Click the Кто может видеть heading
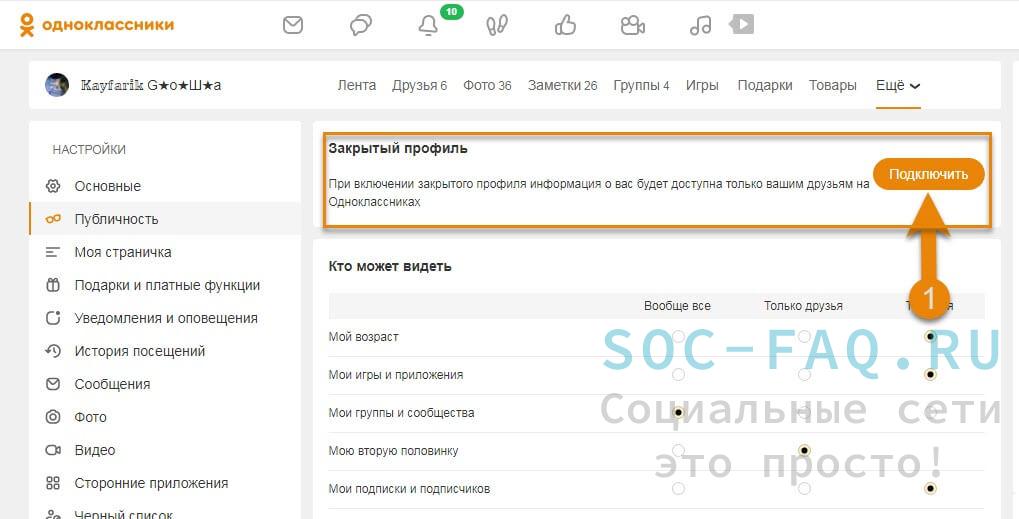 pos(390,266)
